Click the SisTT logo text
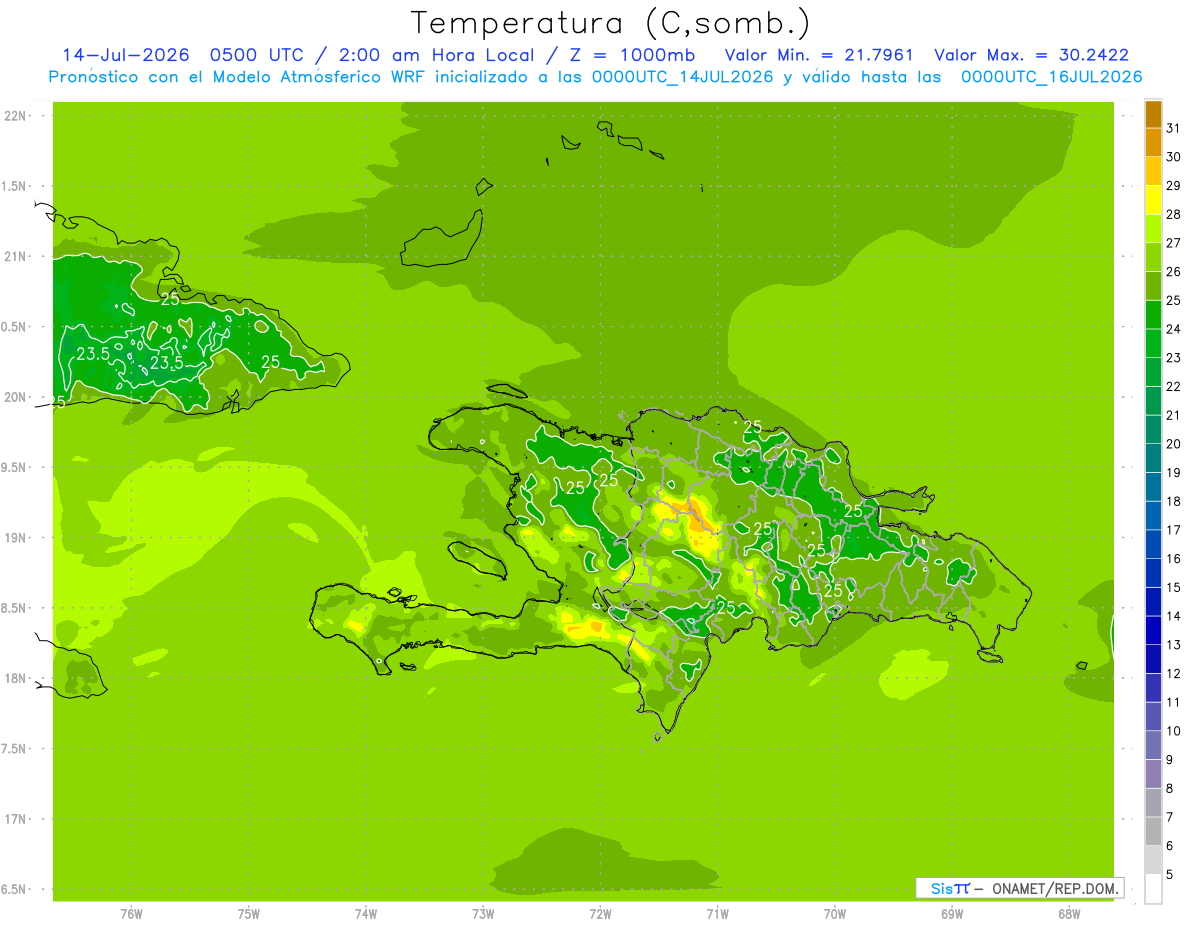 point(949,888)
